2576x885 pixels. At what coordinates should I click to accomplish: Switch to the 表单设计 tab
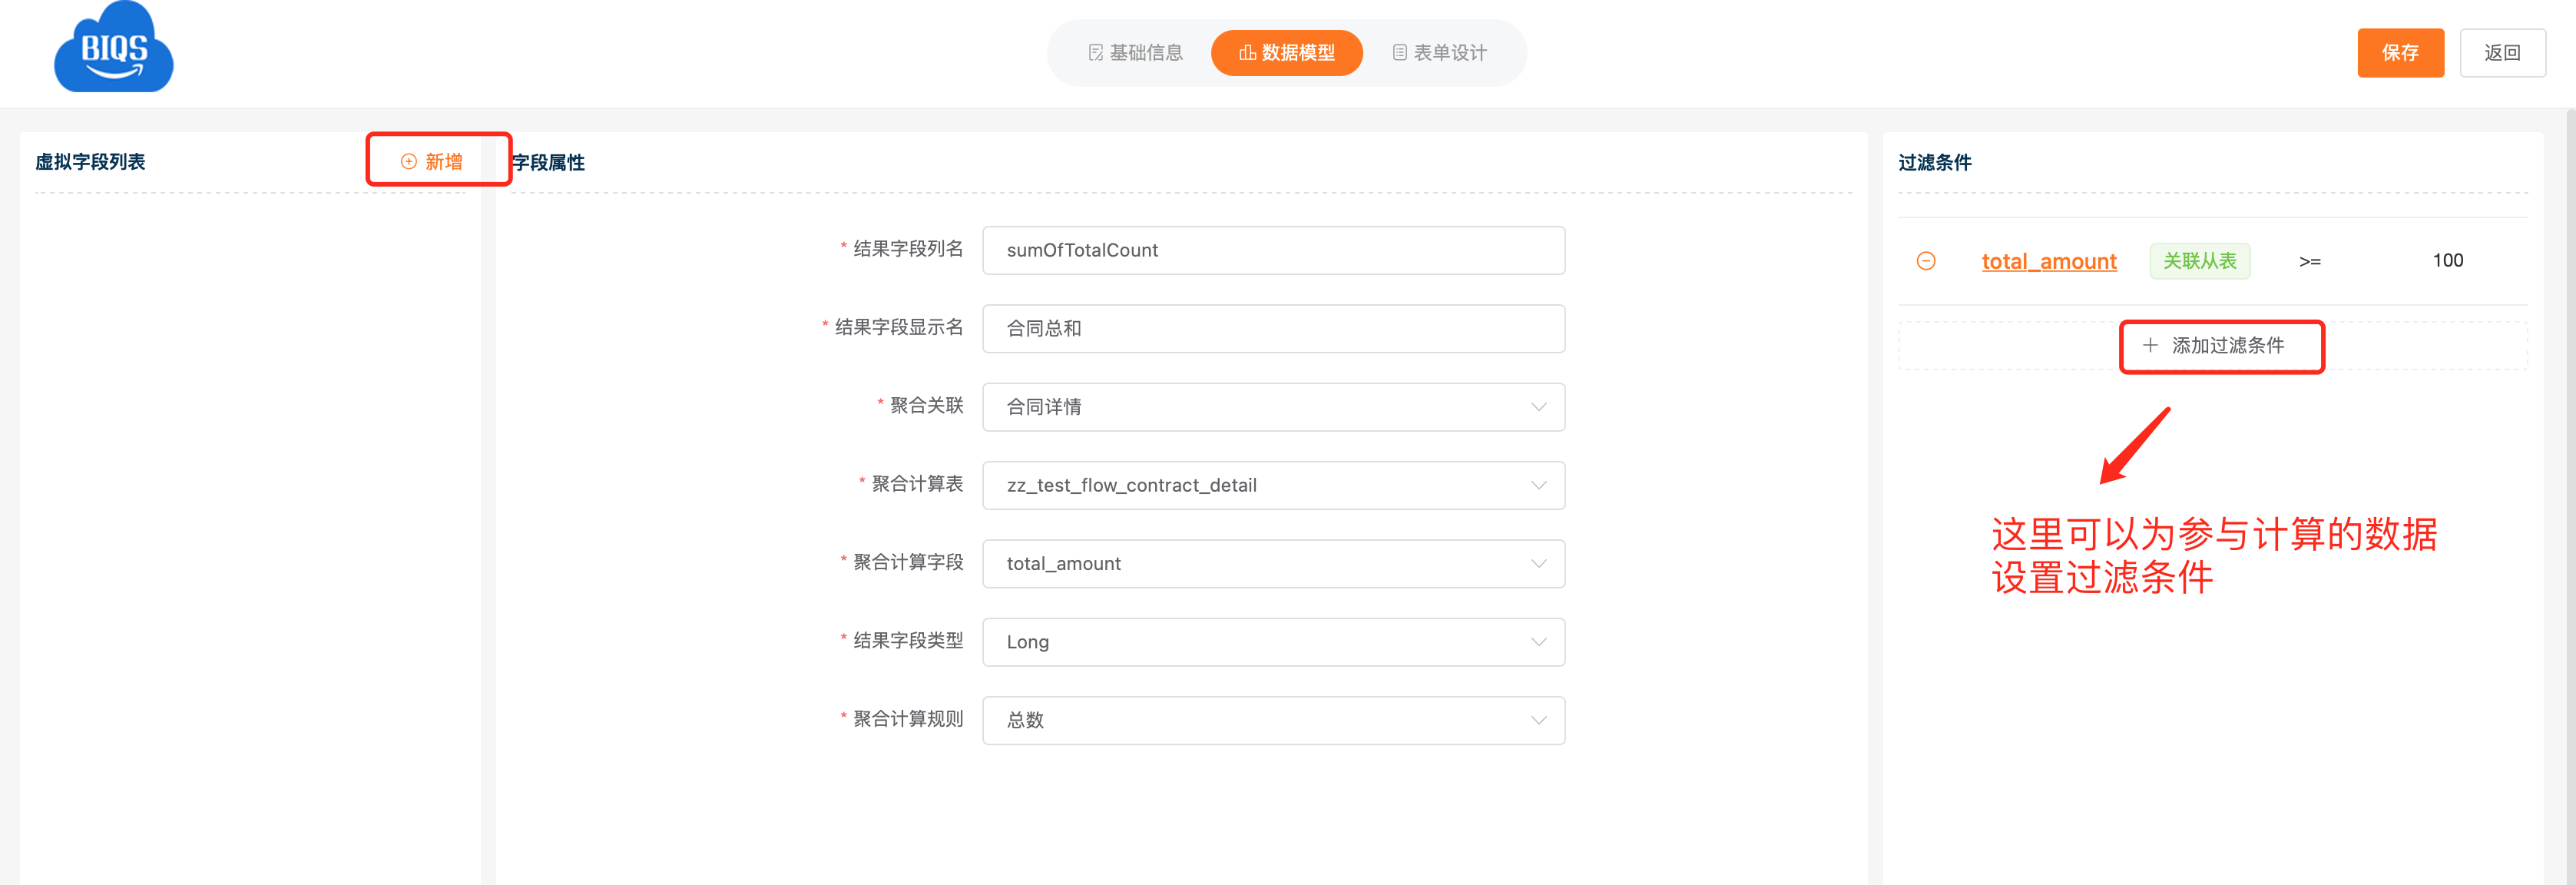(x=1439, y=53)
